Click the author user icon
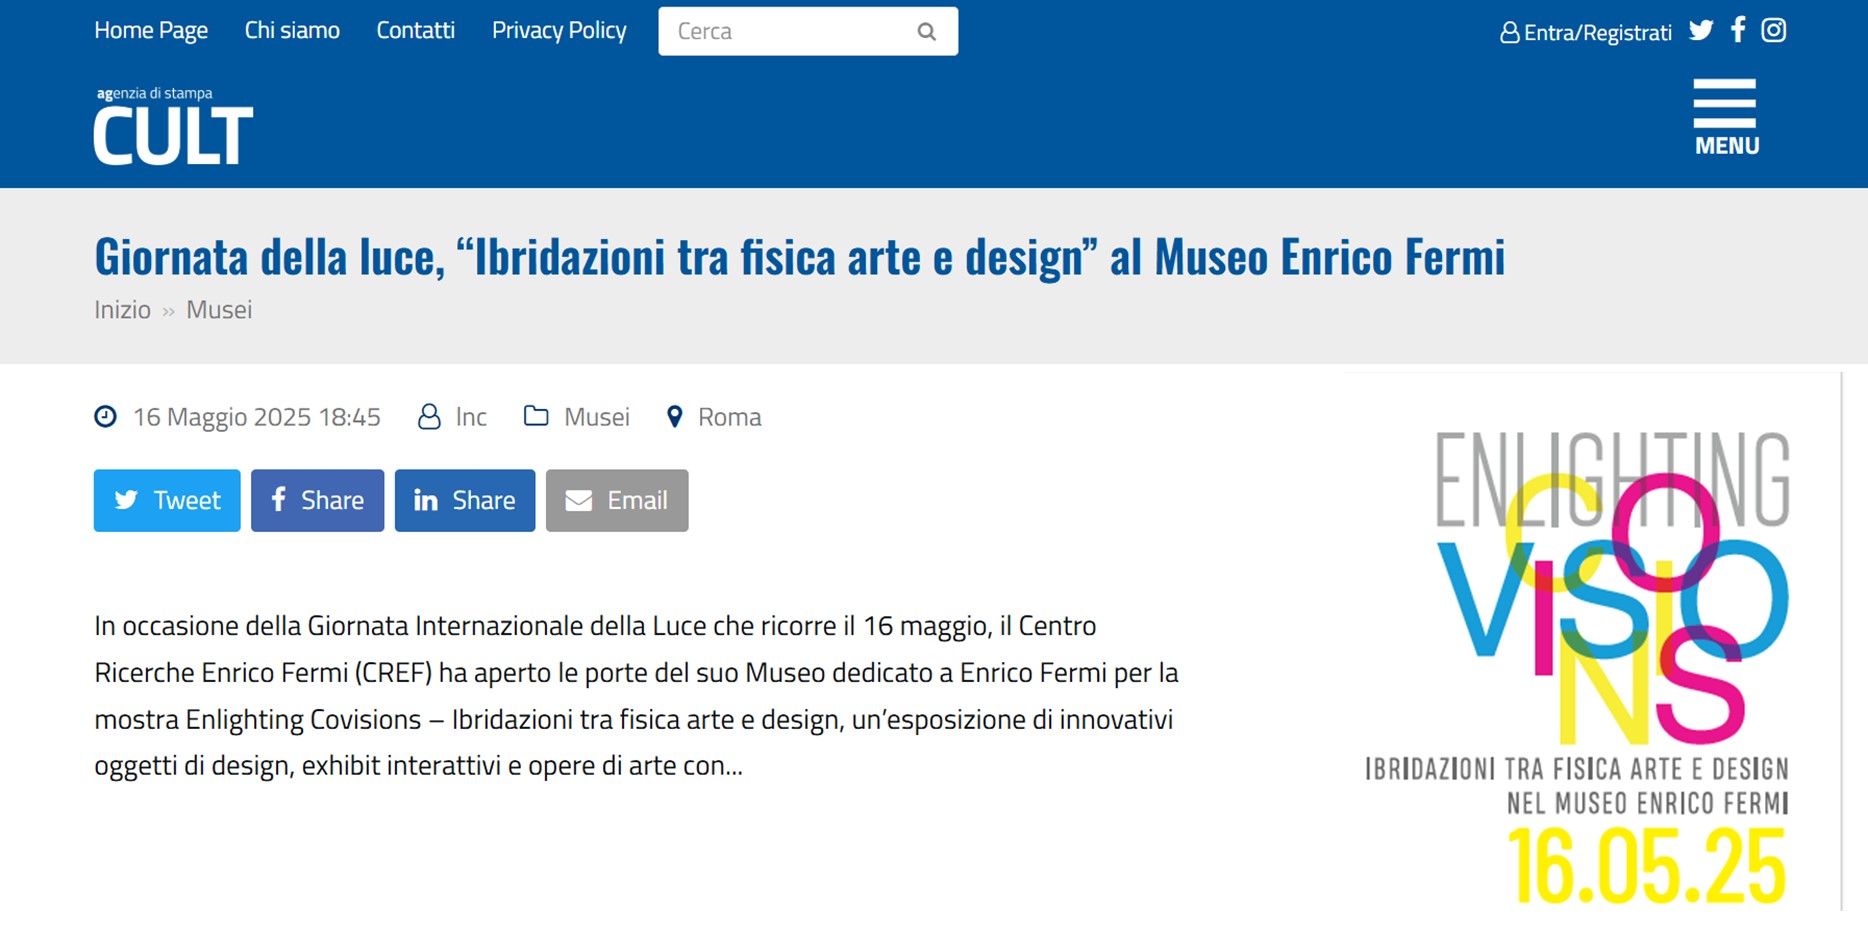The height and width of the screenshot is (934, 1868). (429, 416)
